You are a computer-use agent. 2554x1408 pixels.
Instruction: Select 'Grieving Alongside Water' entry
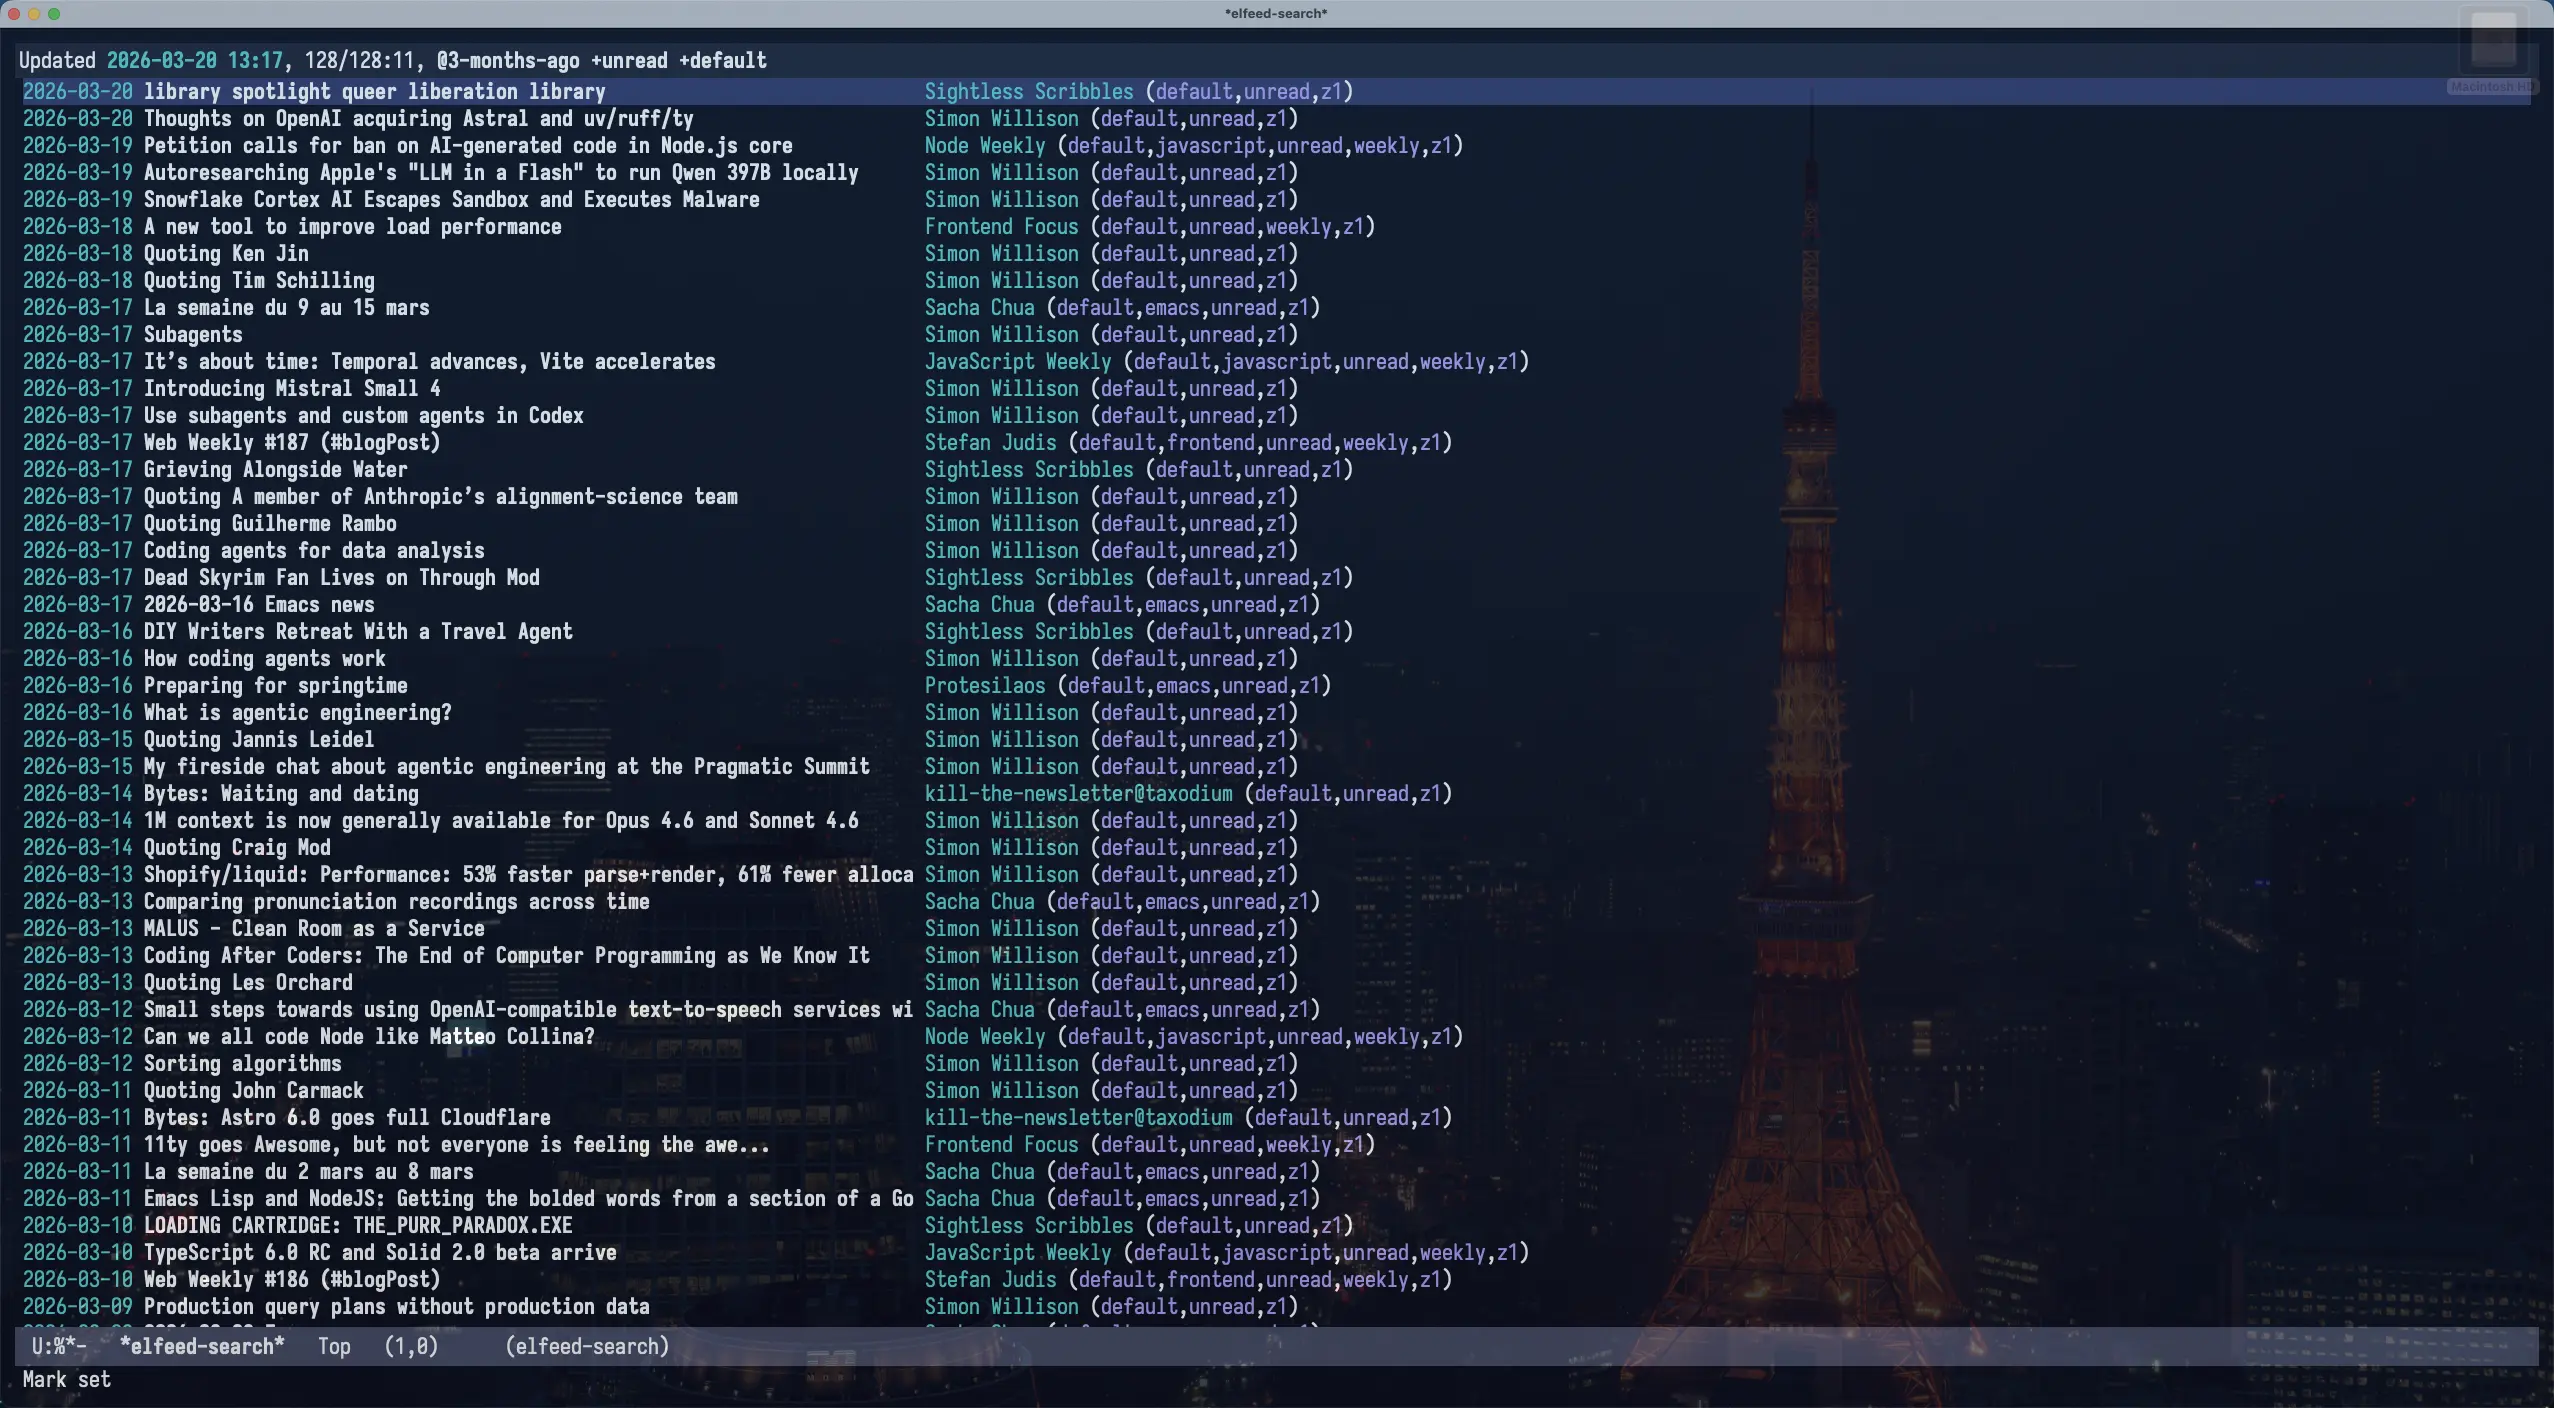(x=275, y=470)
